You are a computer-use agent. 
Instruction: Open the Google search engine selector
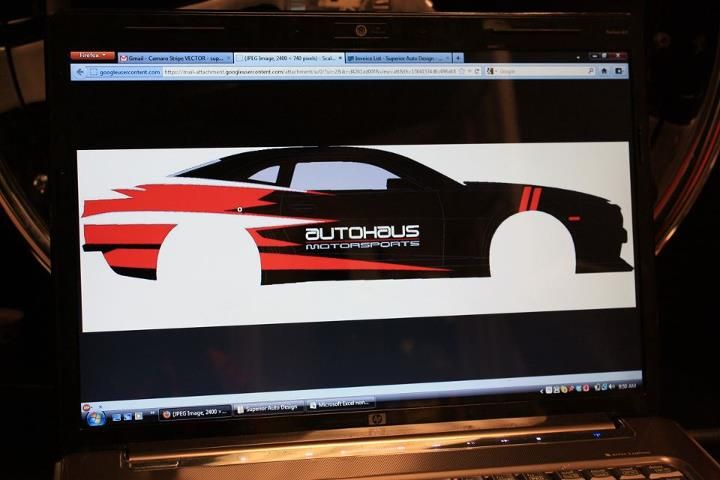(491, 71)
